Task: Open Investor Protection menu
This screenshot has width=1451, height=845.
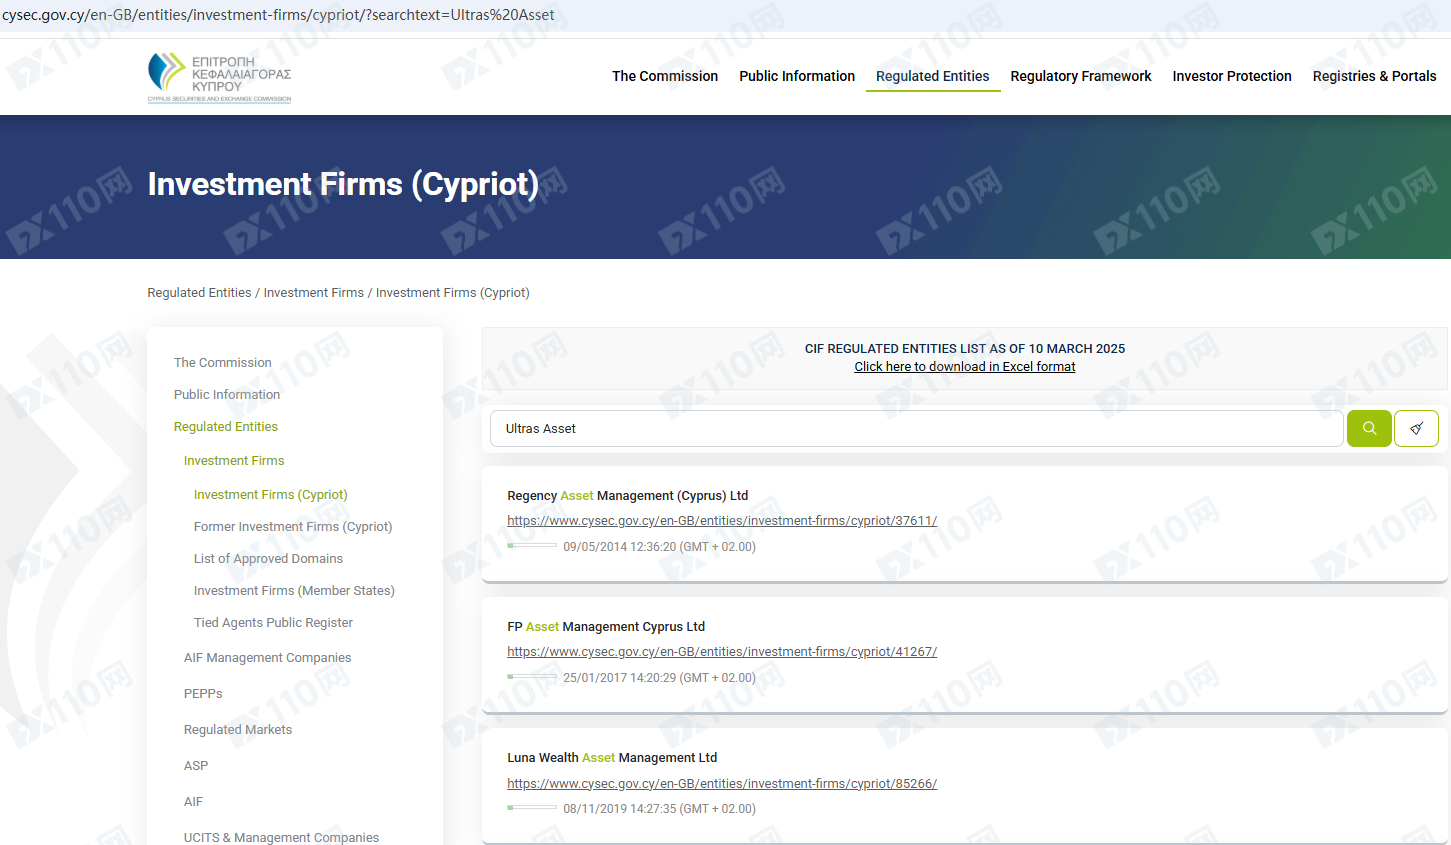Action: (1231, 76)
